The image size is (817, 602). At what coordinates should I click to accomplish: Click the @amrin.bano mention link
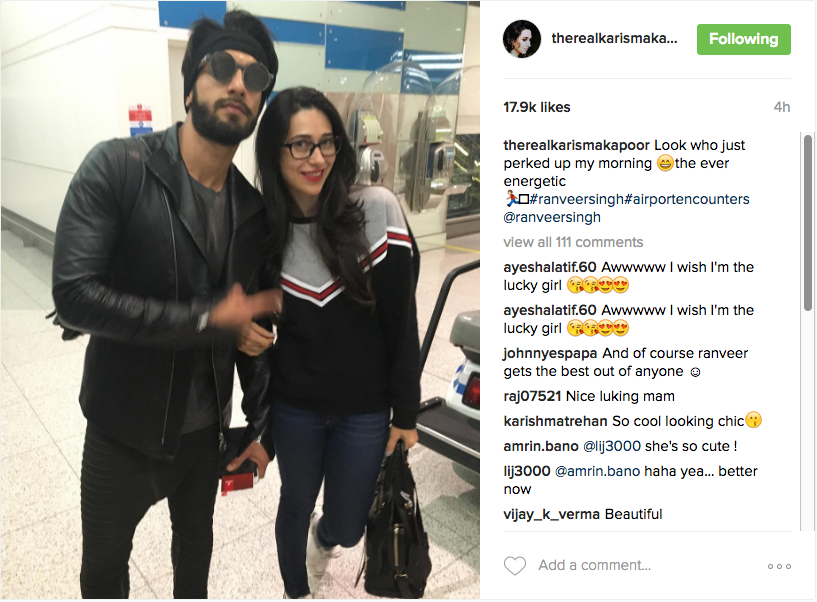point(598,472)
